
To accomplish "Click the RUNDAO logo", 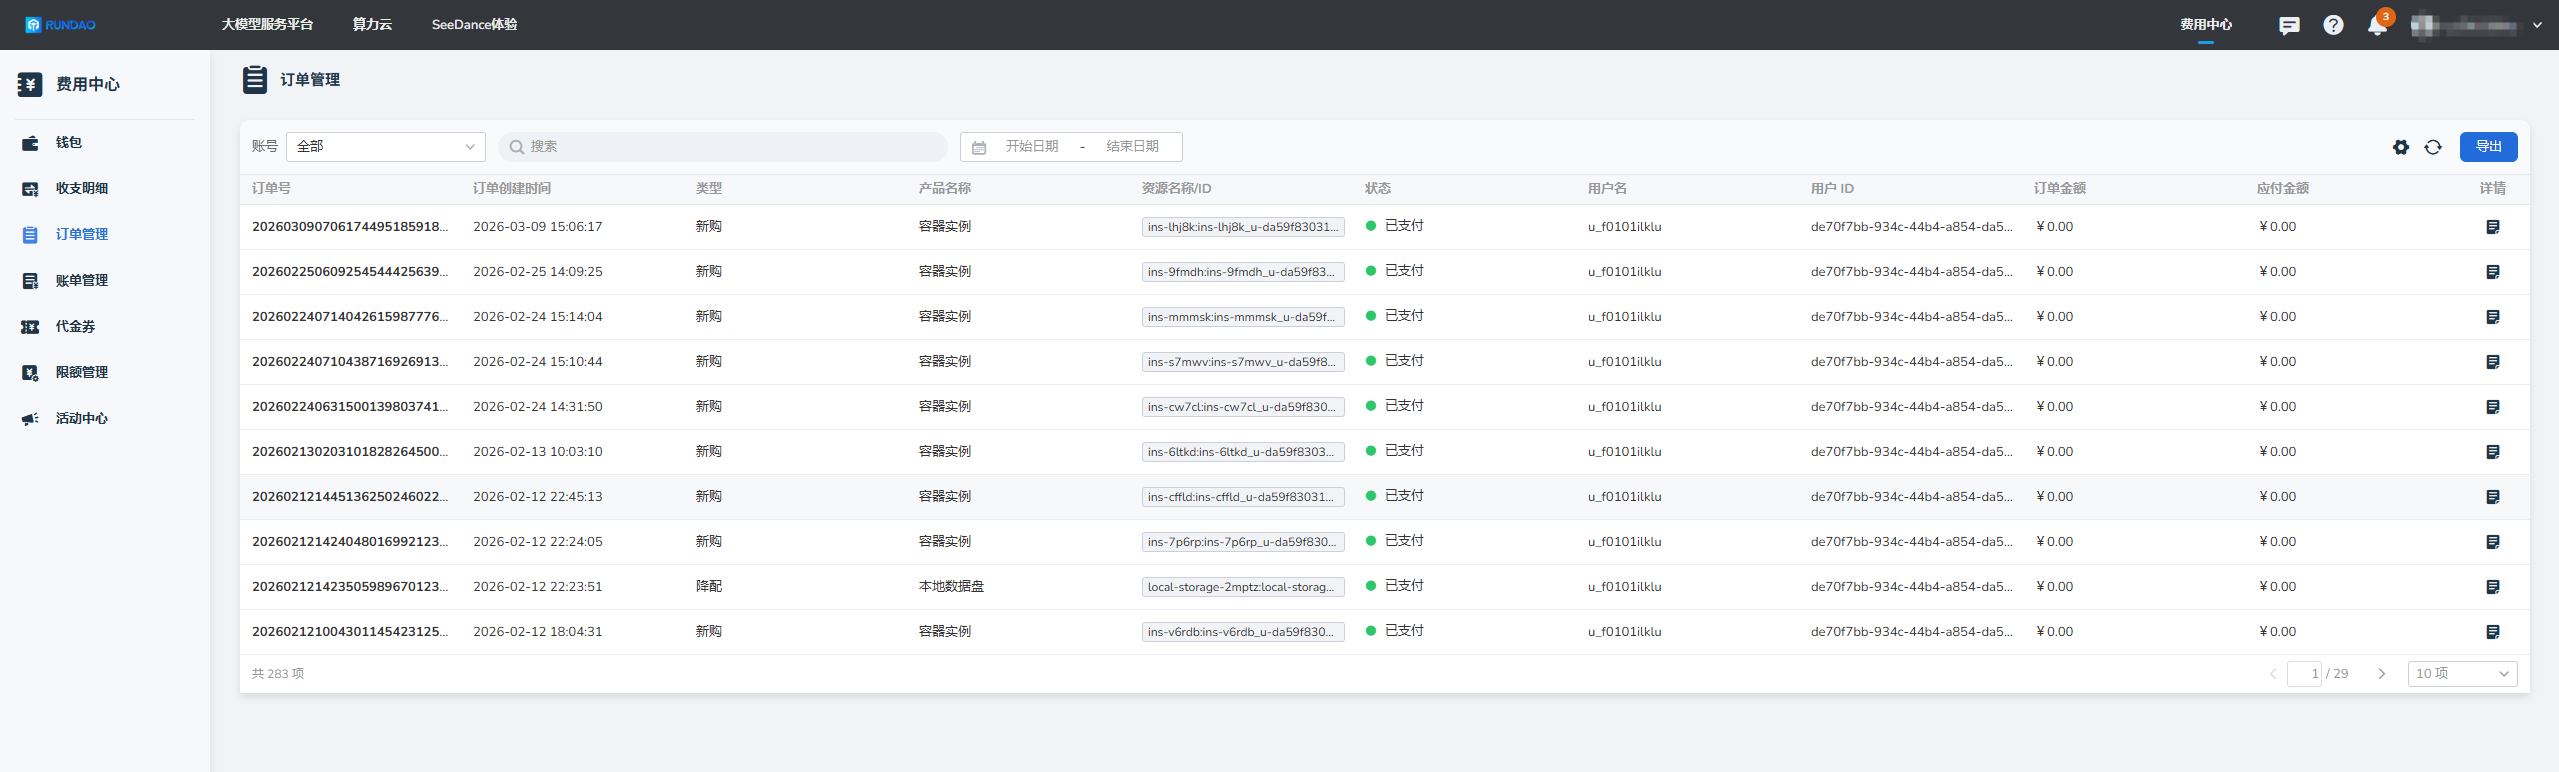I will pos(61,25).
